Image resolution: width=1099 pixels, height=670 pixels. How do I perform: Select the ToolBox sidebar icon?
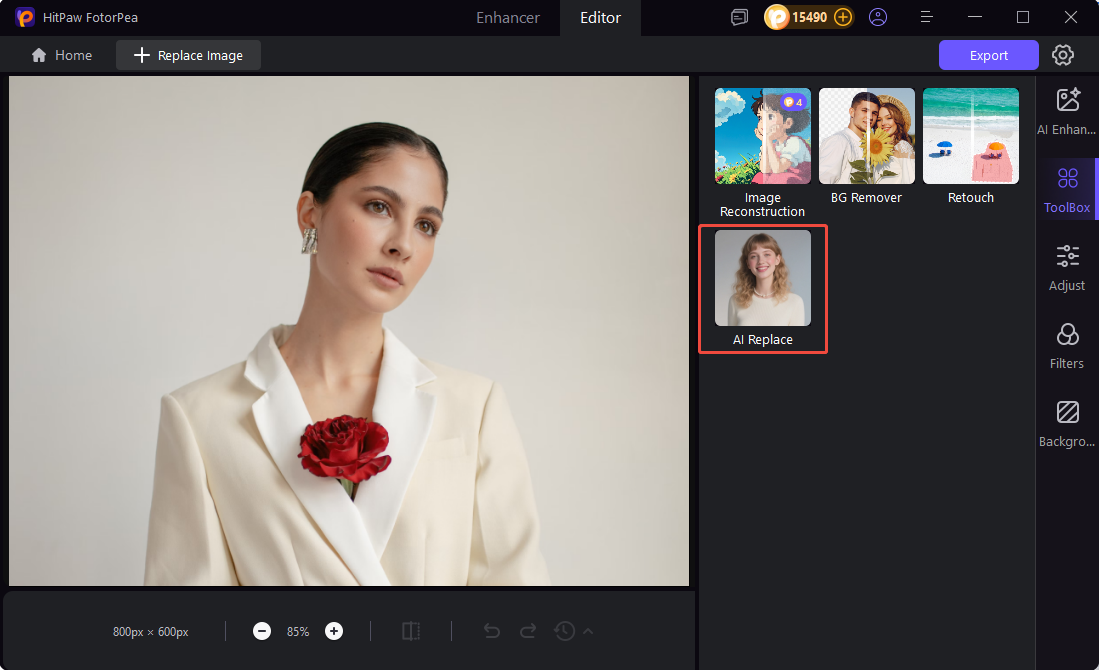tap(1067, 189)
